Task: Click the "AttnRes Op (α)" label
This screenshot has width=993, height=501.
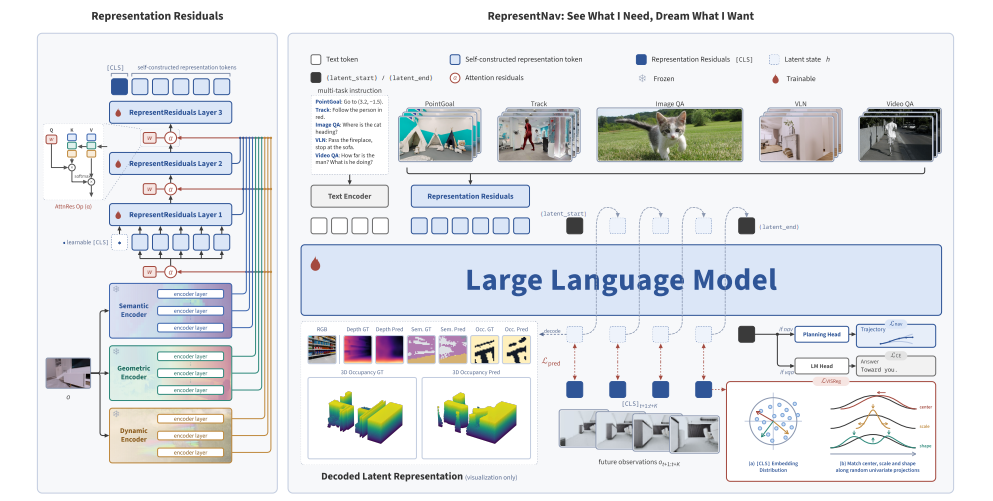Action: (x=73, y=206)
